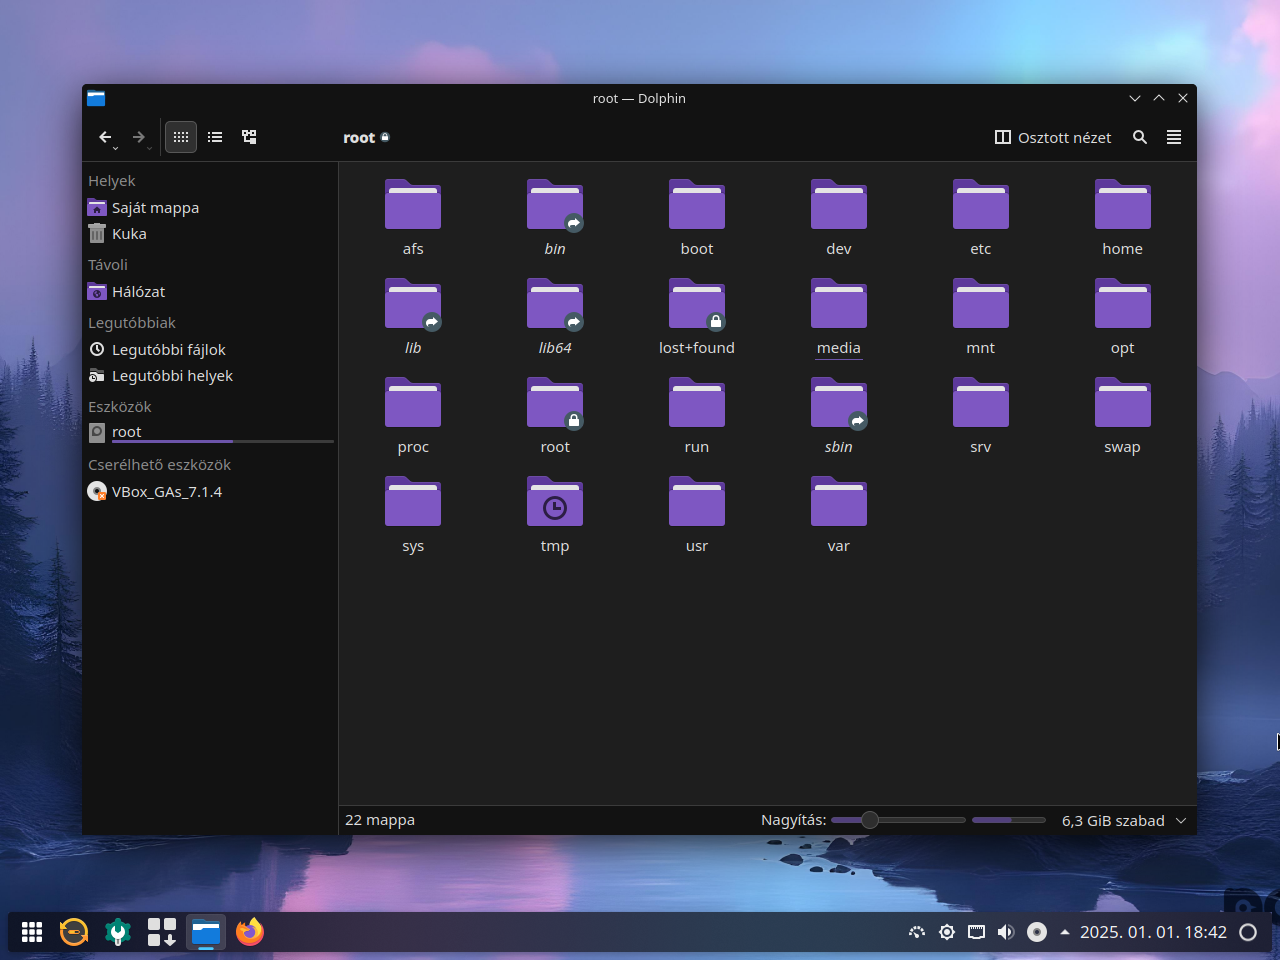Select the dev folder icon
Image resolution: width=1280 pixels, height=960 pixels.
coord(839,204)
